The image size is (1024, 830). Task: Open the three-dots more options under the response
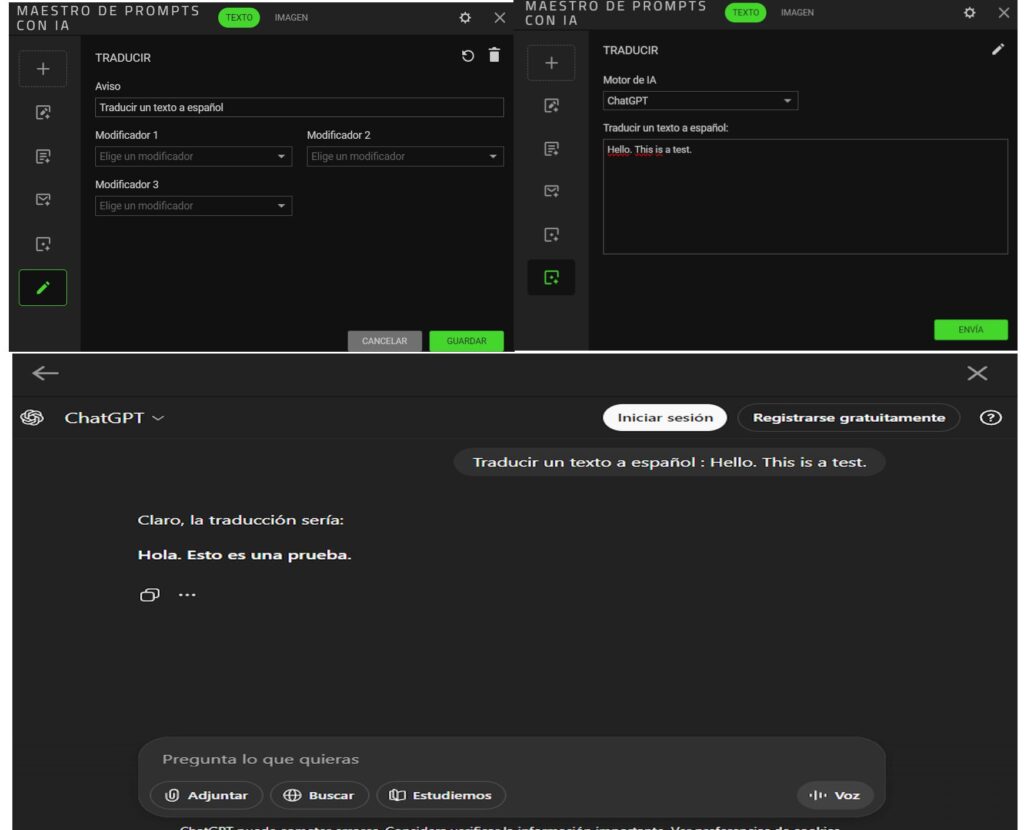(x=187, y=595)
